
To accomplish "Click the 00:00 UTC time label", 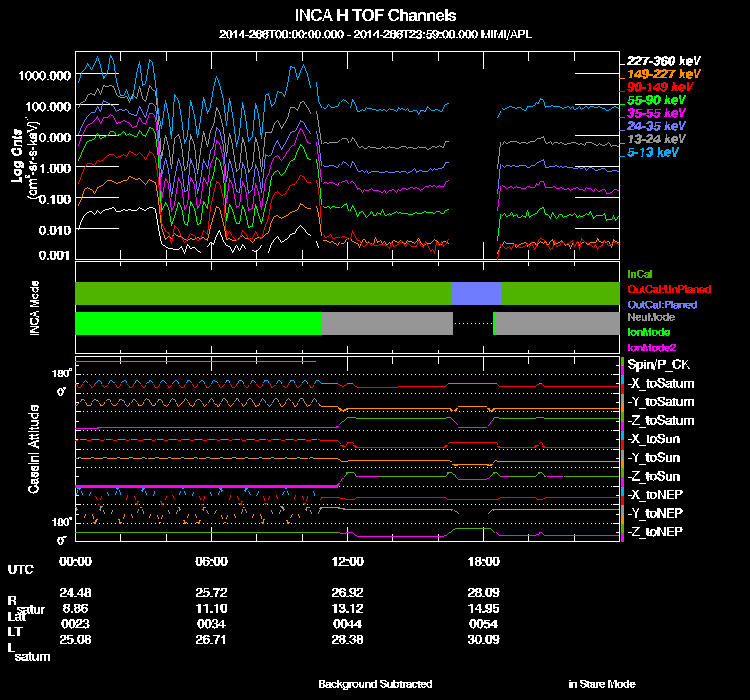I will pos(75,562).
